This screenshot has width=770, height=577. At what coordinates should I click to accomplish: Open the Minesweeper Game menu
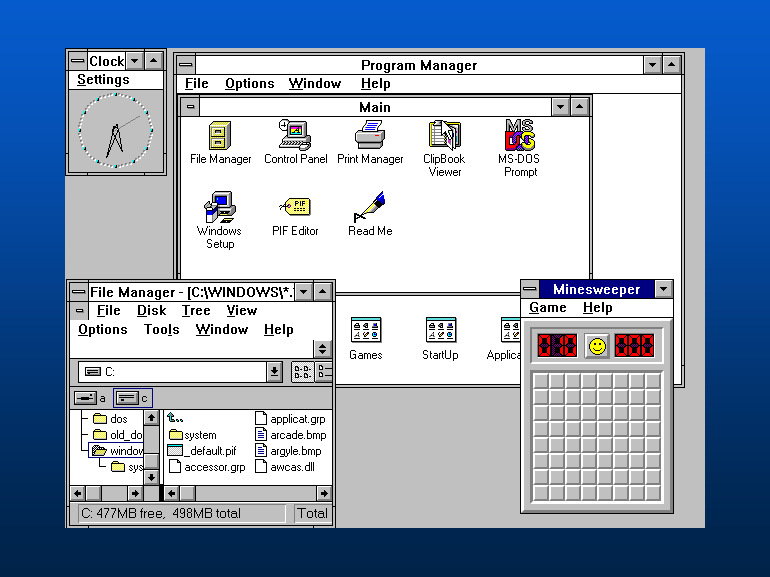click(x=548, y=307)
